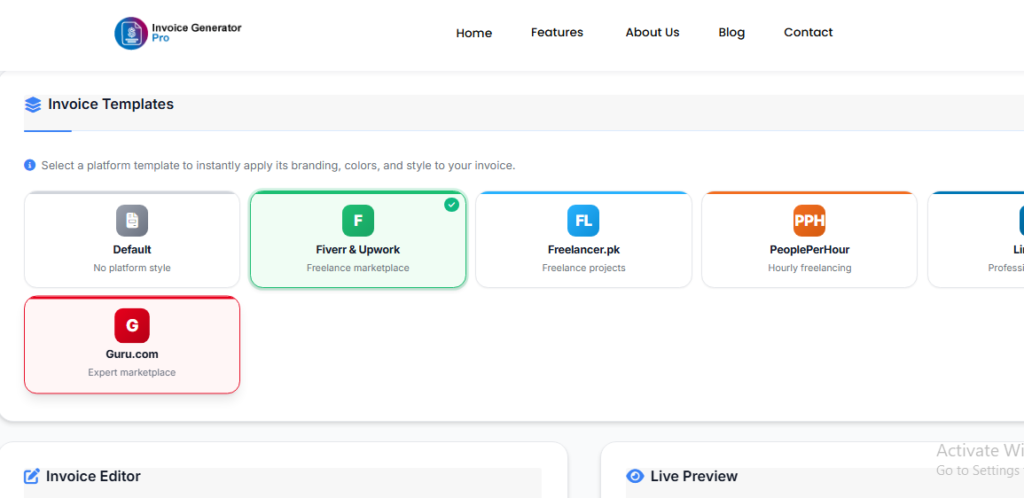Open the Blog menu link
Viewport: 1024px width, 498px height.
(731, 33)
